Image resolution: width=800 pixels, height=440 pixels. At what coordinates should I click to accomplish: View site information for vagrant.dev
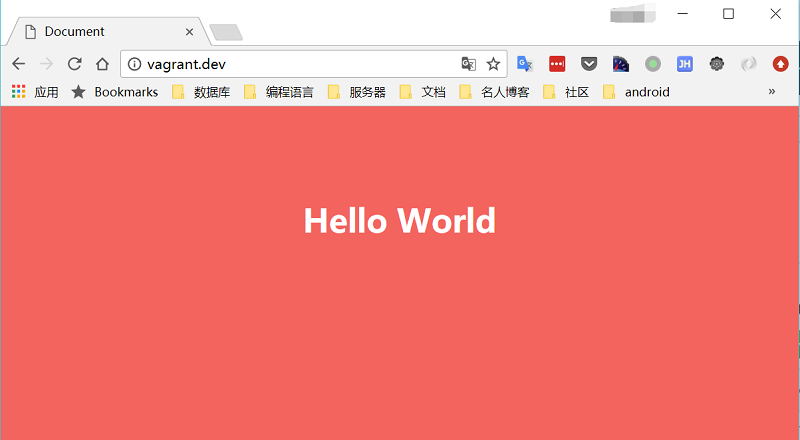click(x=134, y=64)
